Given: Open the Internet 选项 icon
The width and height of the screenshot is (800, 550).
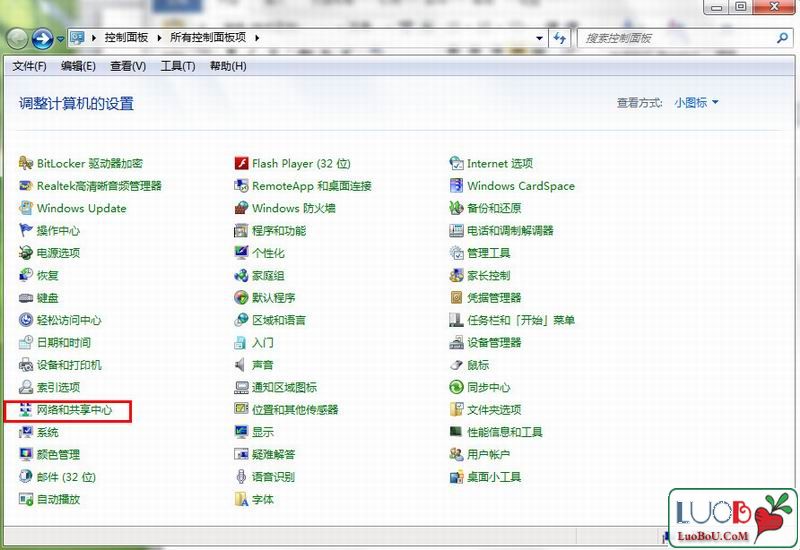Looking at the screenshot, I should coord(457,163).
